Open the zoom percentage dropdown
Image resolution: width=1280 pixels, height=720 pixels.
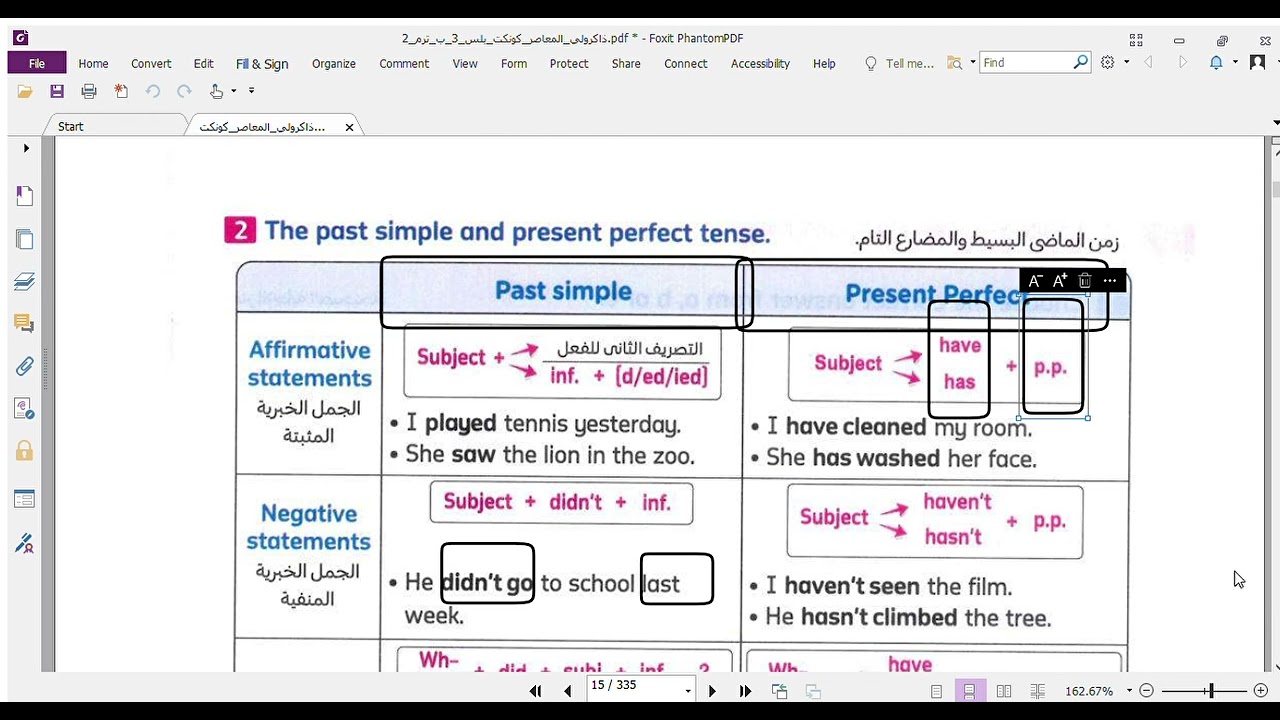[1129, 691]
